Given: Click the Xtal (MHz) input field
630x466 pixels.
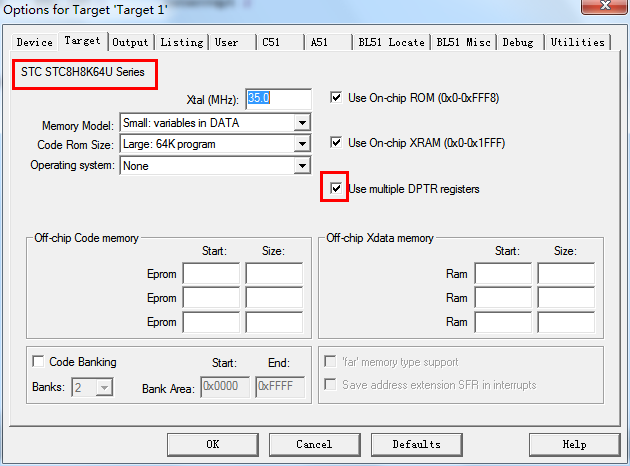Looking at the screenshot, I should 278,98.
